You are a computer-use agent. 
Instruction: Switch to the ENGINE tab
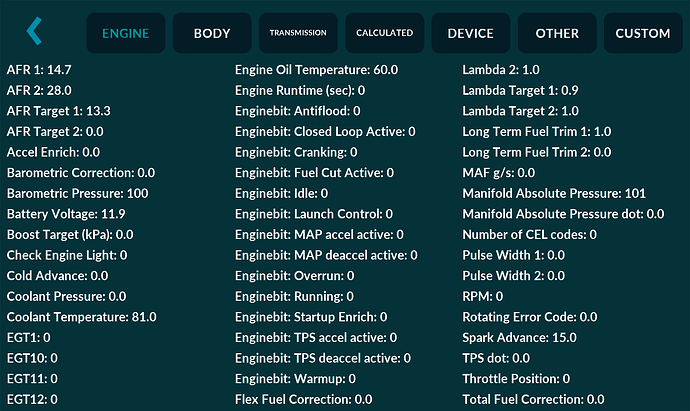click(x=126, y=33)
